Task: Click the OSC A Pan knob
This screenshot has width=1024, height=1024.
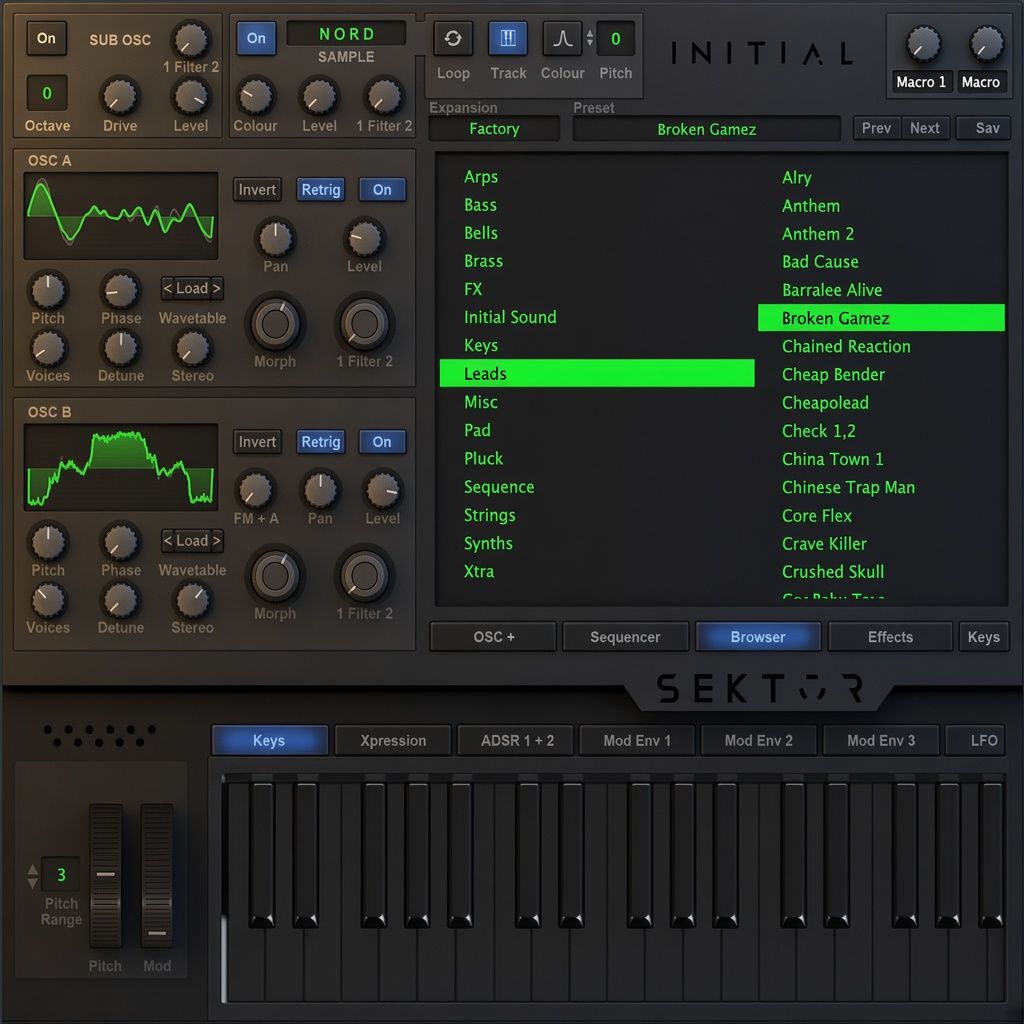Action: [276, 238]
